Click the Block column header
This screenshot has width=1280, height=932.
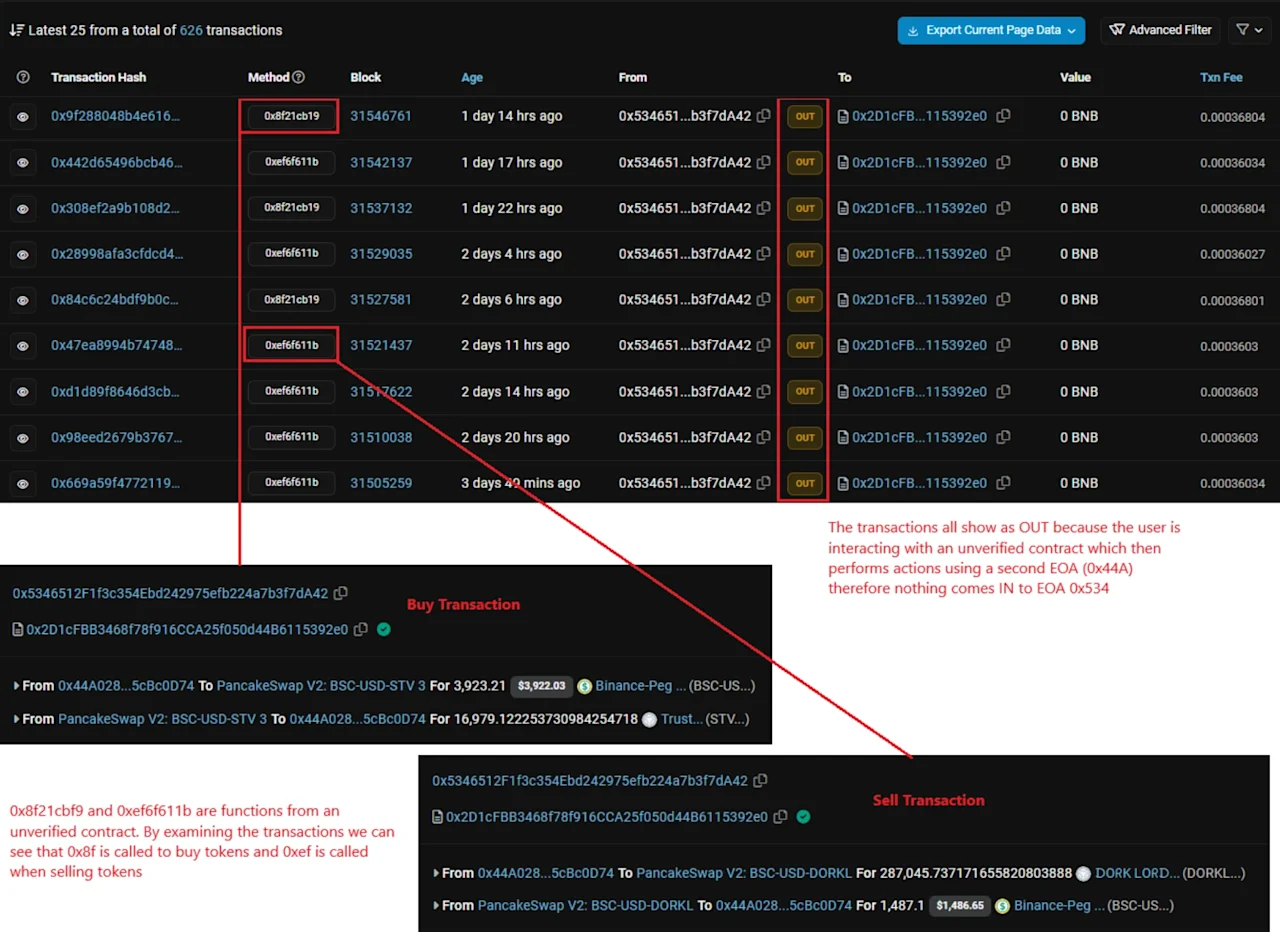tap(366, 77)
